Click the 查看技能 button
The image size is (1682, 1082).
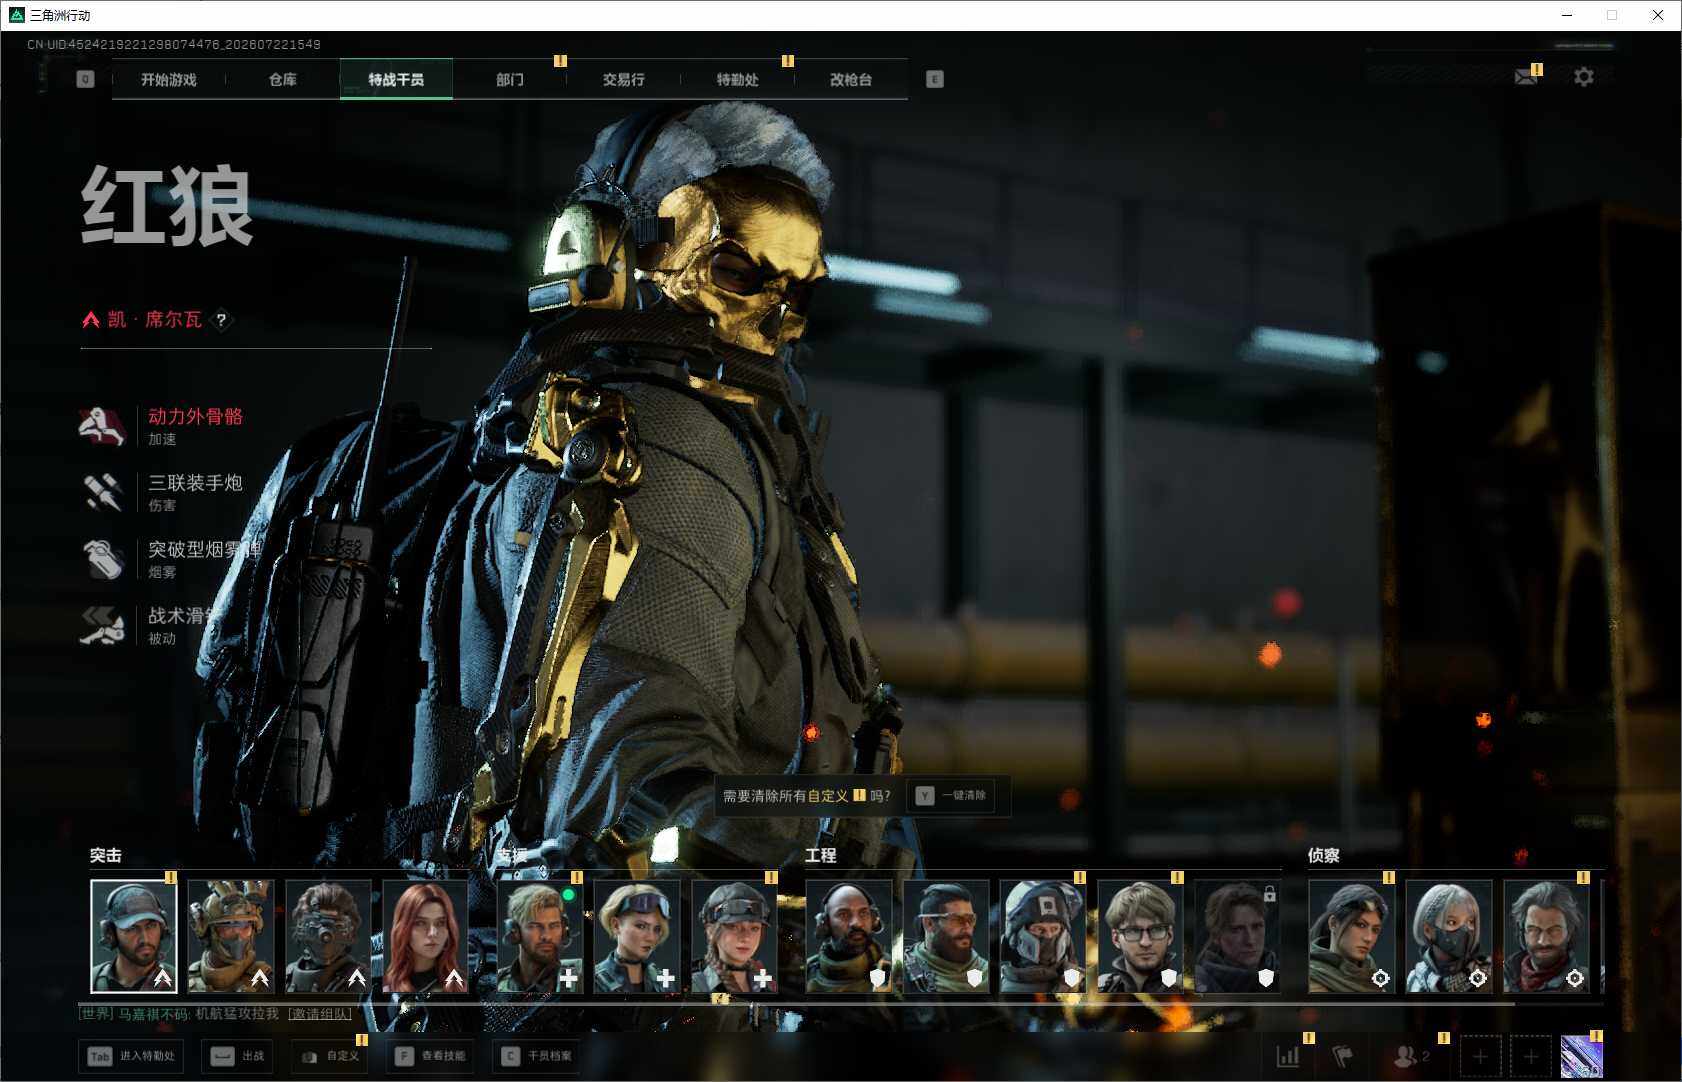pyautogui.click(x=431, y=1056)
